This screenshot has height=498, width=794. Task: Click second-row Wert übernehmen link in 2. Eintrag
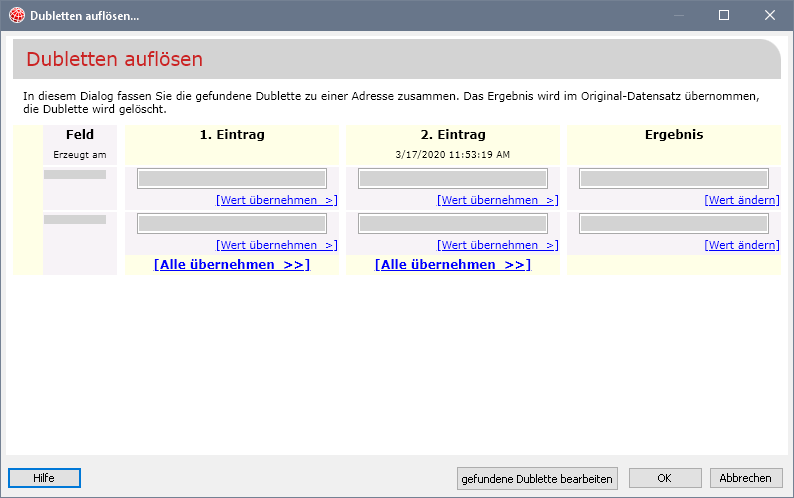point(497,245)
